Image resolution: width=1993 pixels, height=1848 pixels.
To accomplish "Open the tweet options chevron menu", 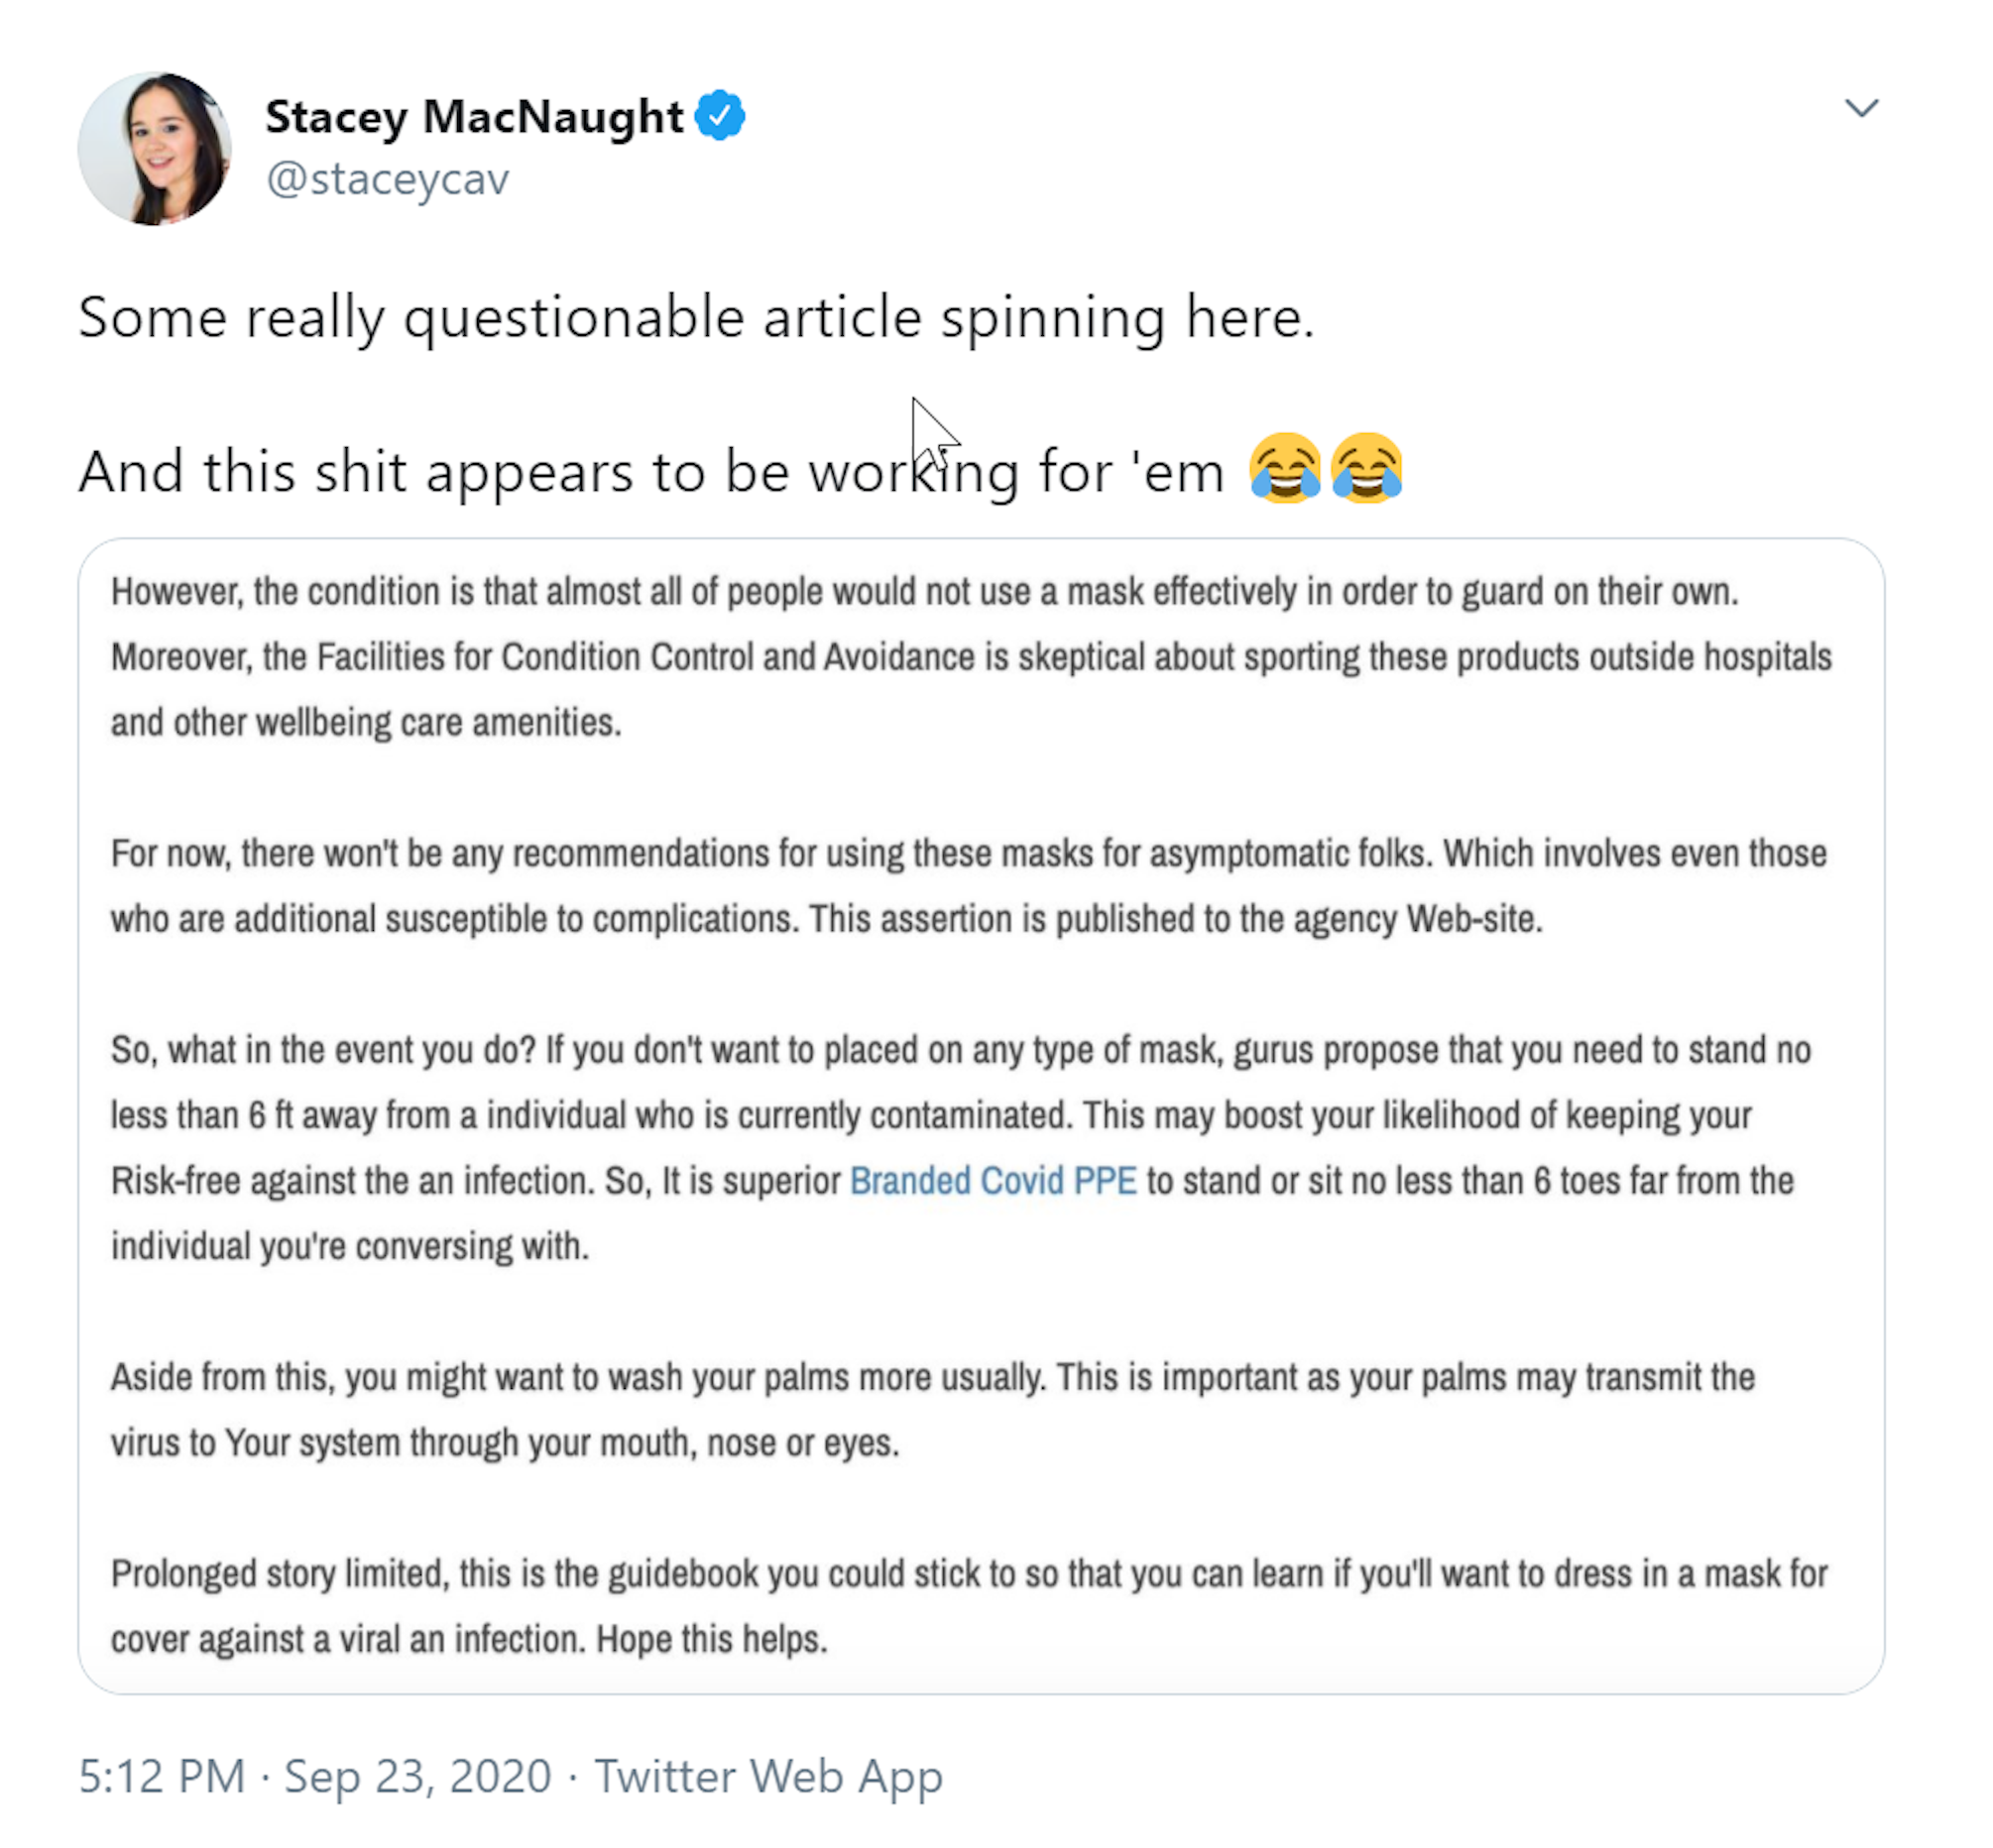I will [1860, 108].
